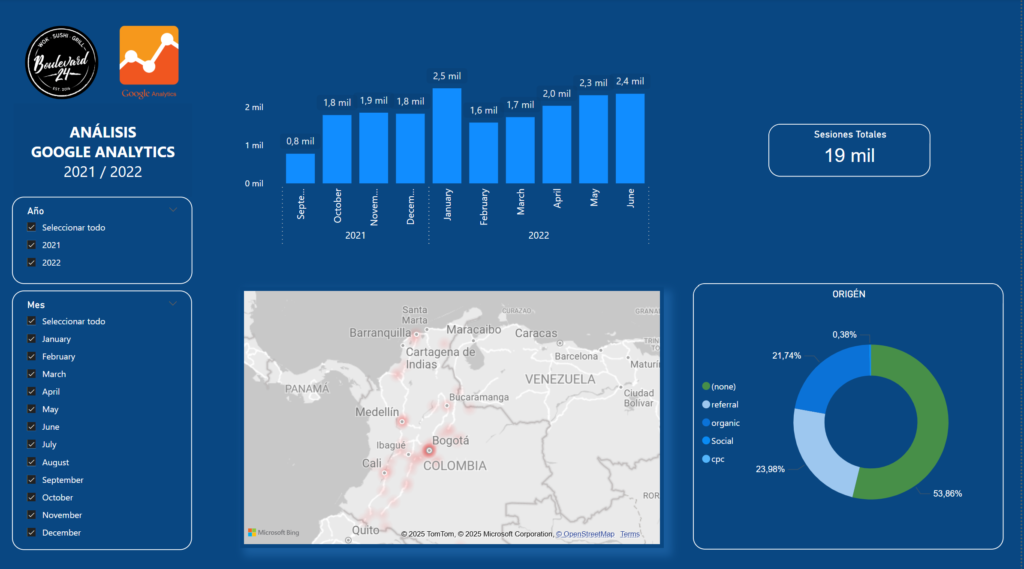Viewport: 1024px width, 569px height.
Task: Select the September 2021 bar
Action: [x=300, y=169]
